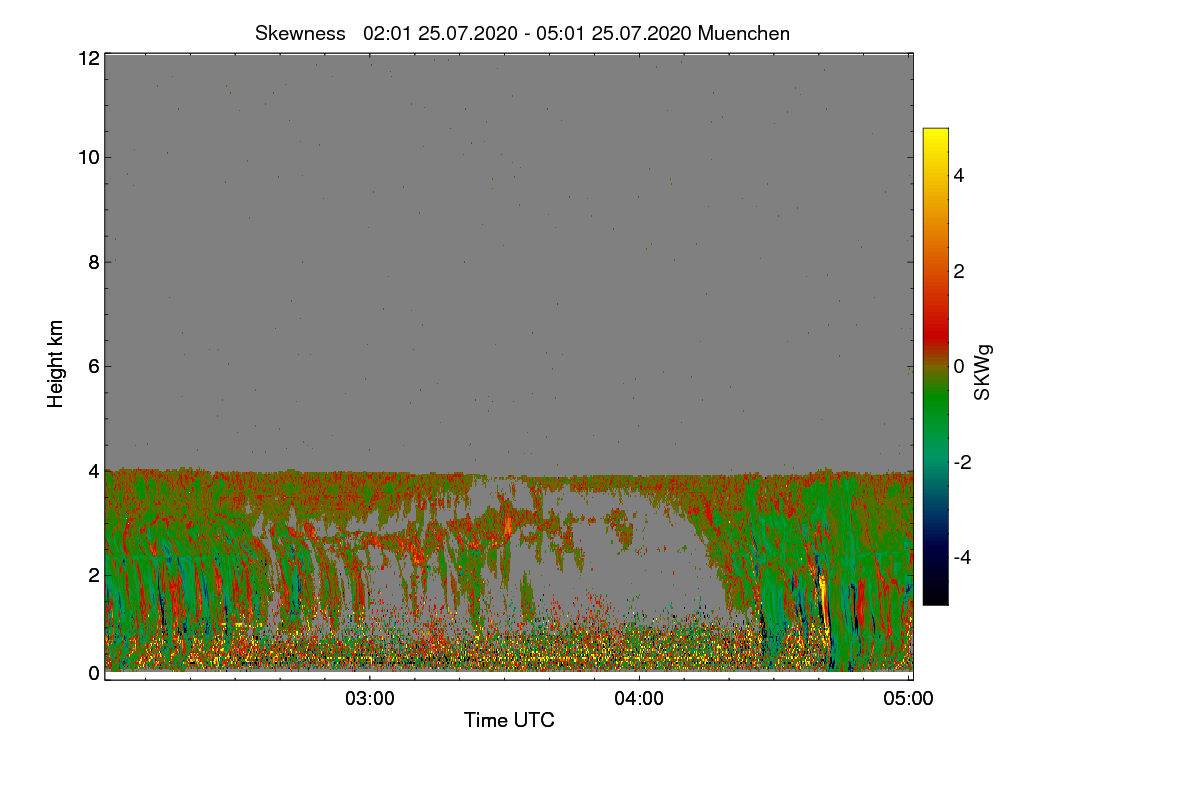This screenshot has width=1200, height=800.
Task: Click the height axis tick label "8"
Action: click(x=93, y=262)
